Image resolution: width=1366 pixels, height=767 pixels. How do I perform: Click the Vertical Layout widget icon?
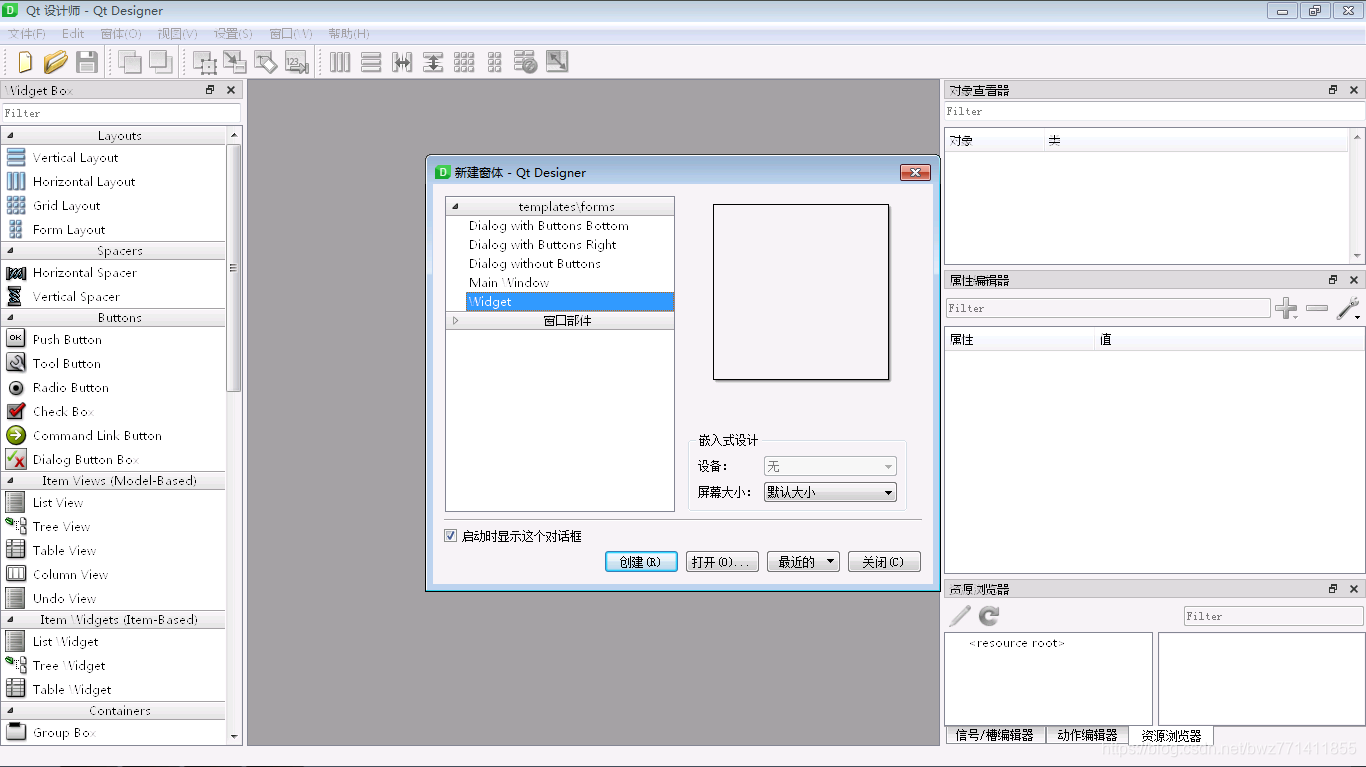[x=16, y=157]
